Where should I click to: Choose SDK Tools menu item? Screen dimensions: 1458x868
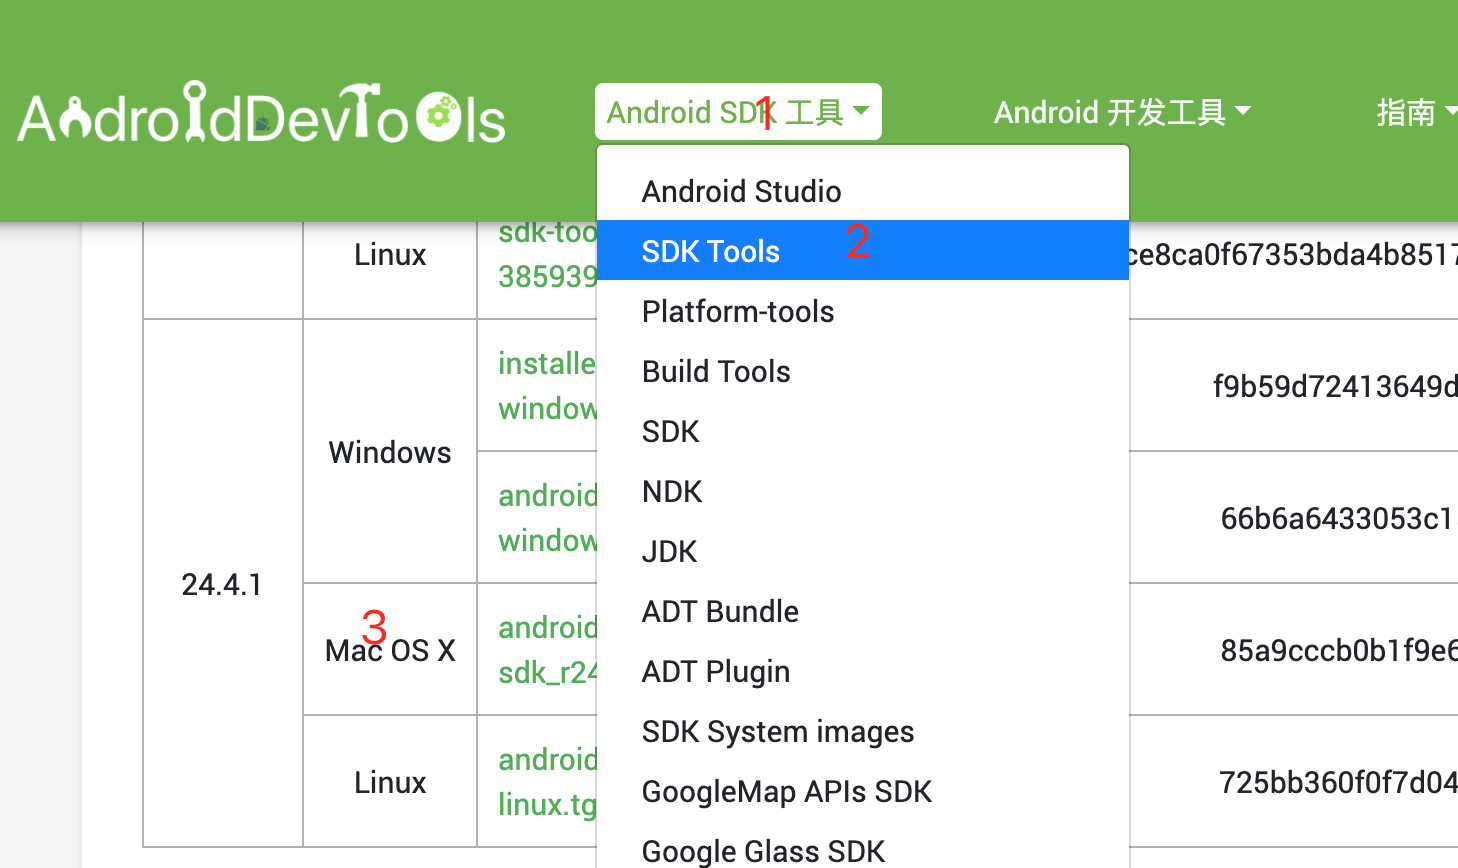click(863, 251)
